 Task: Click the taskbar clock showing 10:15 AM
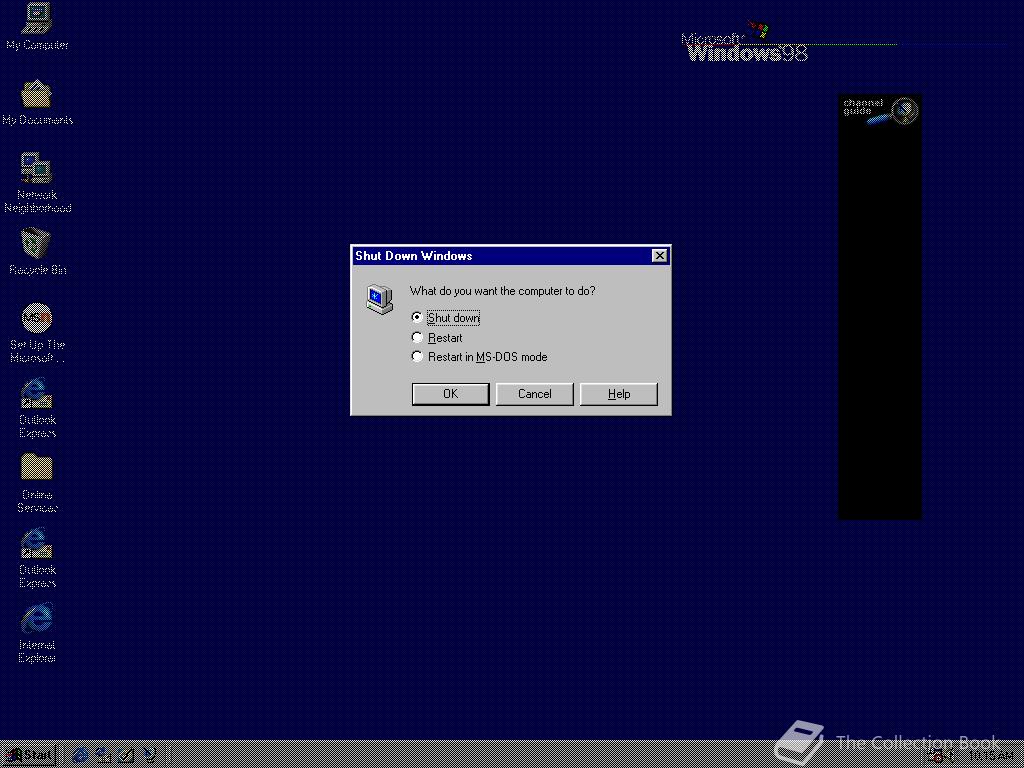991,756
